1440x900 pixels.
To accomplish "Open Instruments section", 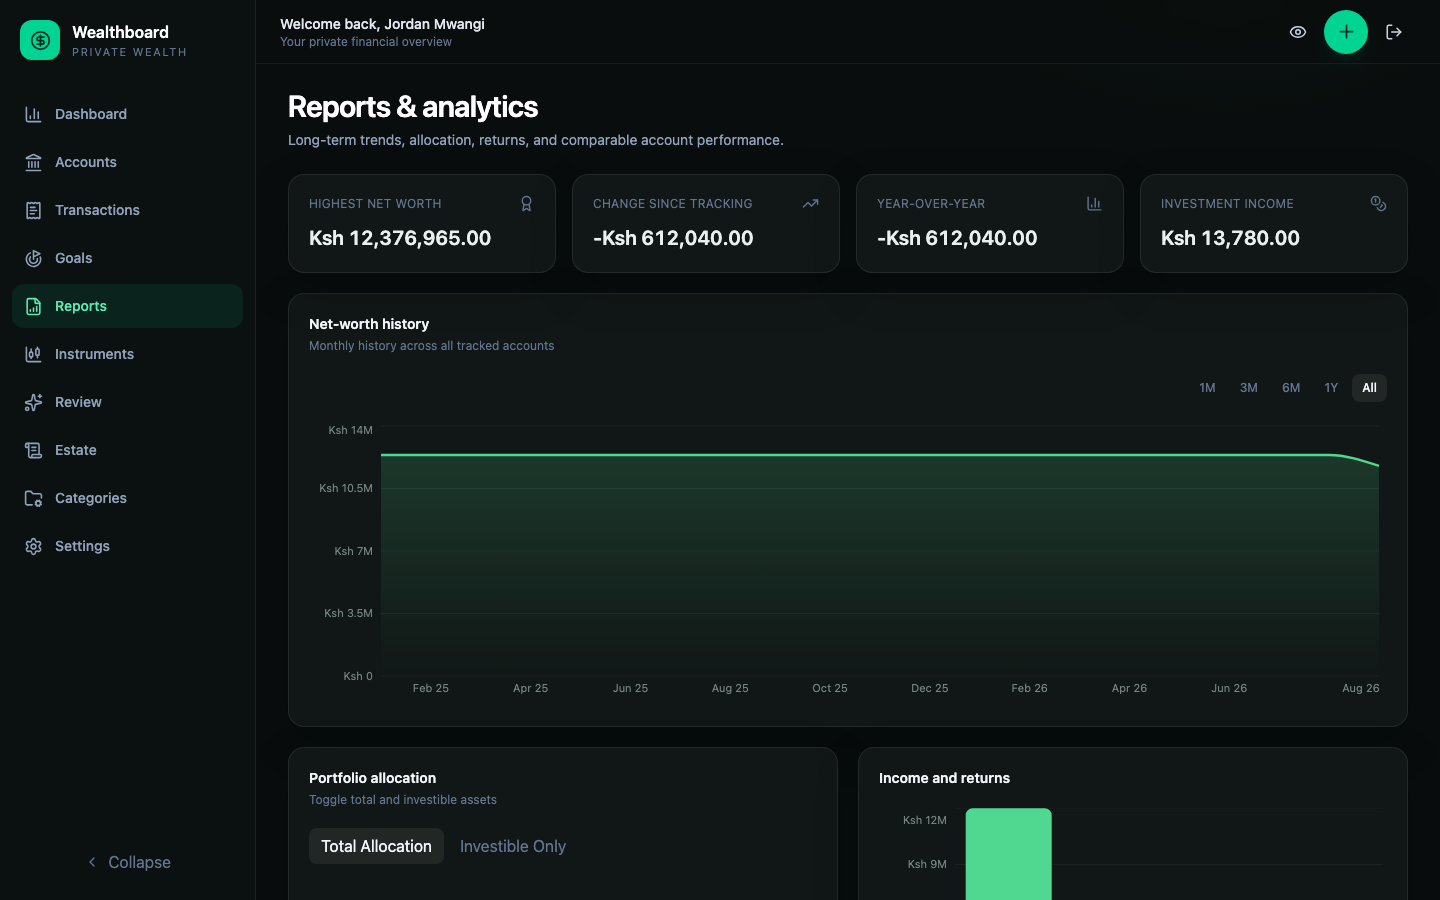I will click(127, 354).
